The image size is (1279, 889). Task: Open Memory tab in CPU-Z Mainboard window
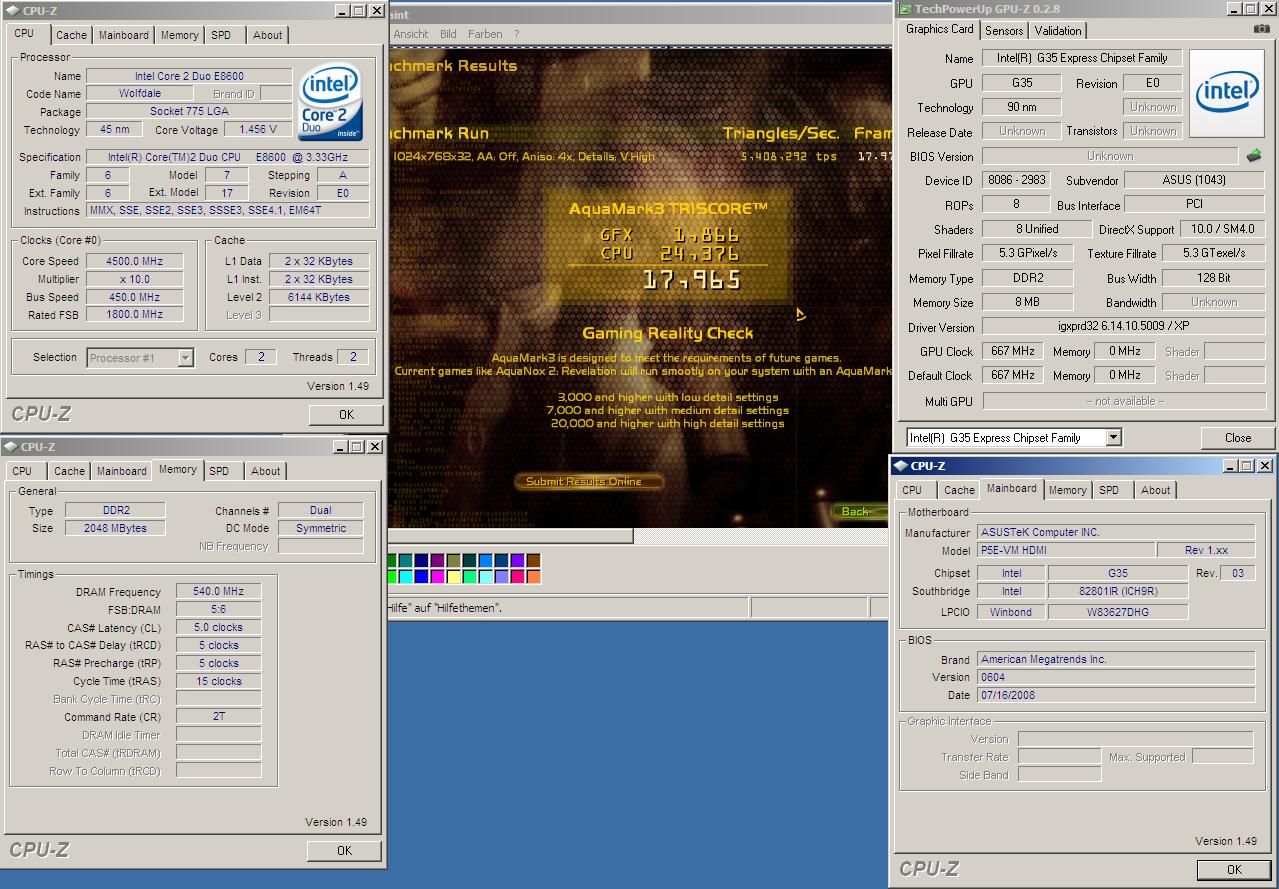pos(1067,490)
